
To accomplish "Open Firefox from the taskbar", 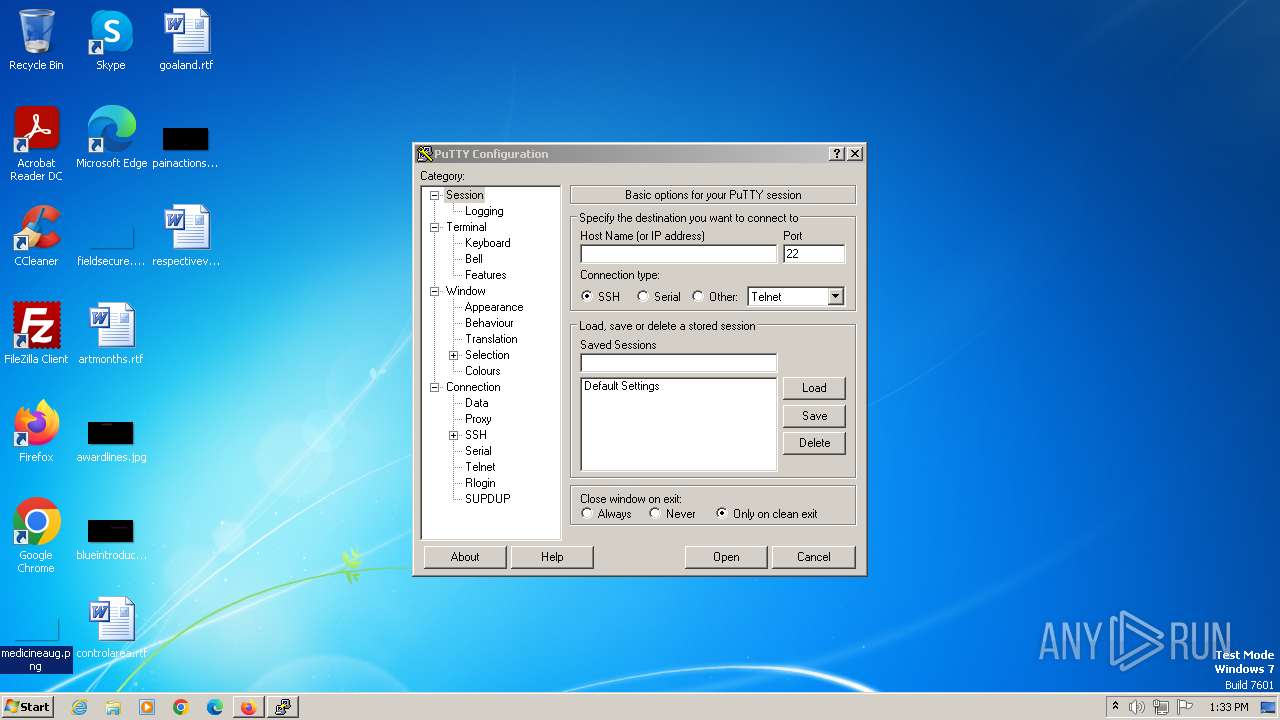I will point(248,707).
